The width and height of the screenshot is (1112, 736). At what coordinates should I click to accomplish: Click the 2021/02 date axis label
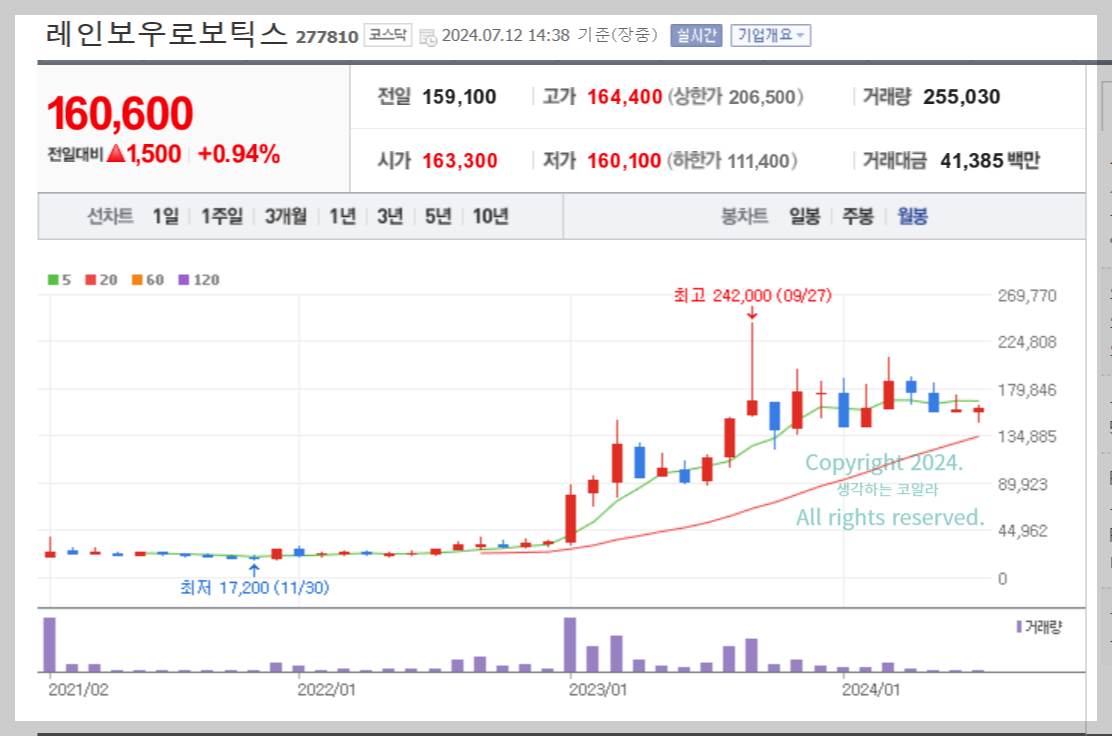click(79, 690)
